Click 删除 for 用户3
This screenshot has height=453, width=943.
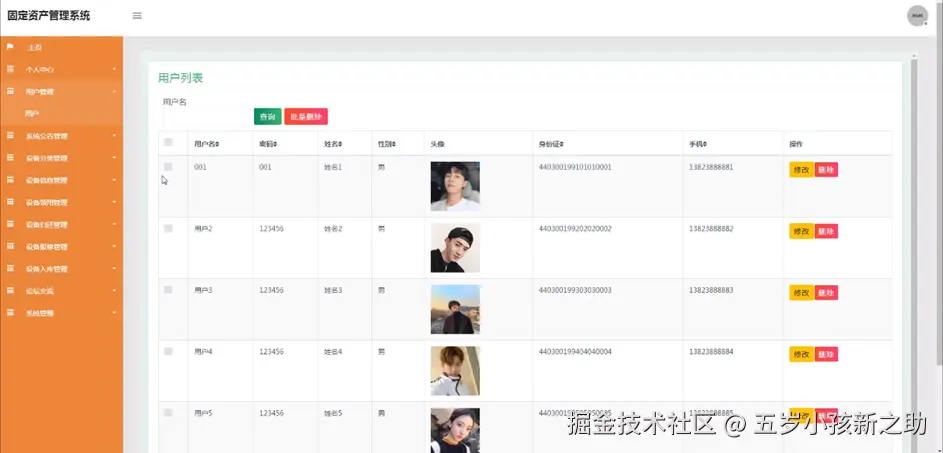[x=826, y=293]
